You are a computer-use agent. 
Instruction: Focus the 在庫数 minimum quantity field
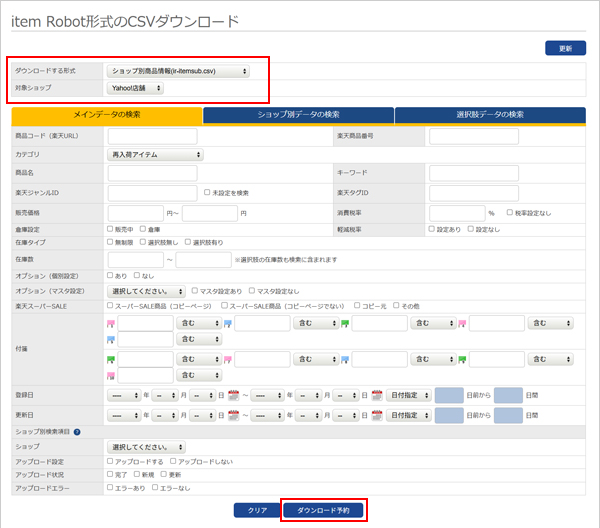pos(136,259)
